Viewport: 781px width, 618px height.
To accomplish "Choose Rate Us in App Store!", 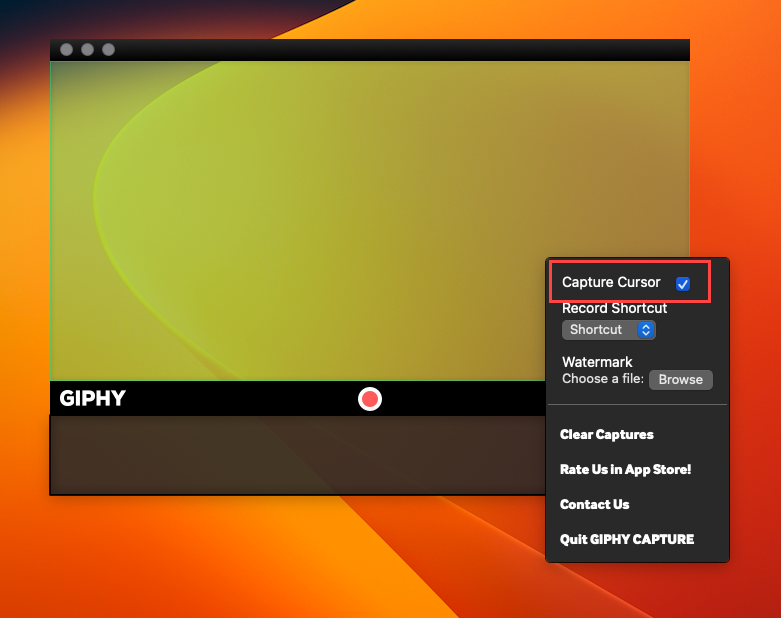I will [626, 469].
